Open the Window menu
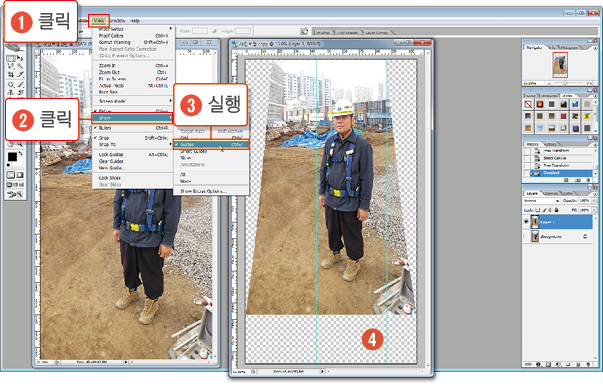 point(117,21)
